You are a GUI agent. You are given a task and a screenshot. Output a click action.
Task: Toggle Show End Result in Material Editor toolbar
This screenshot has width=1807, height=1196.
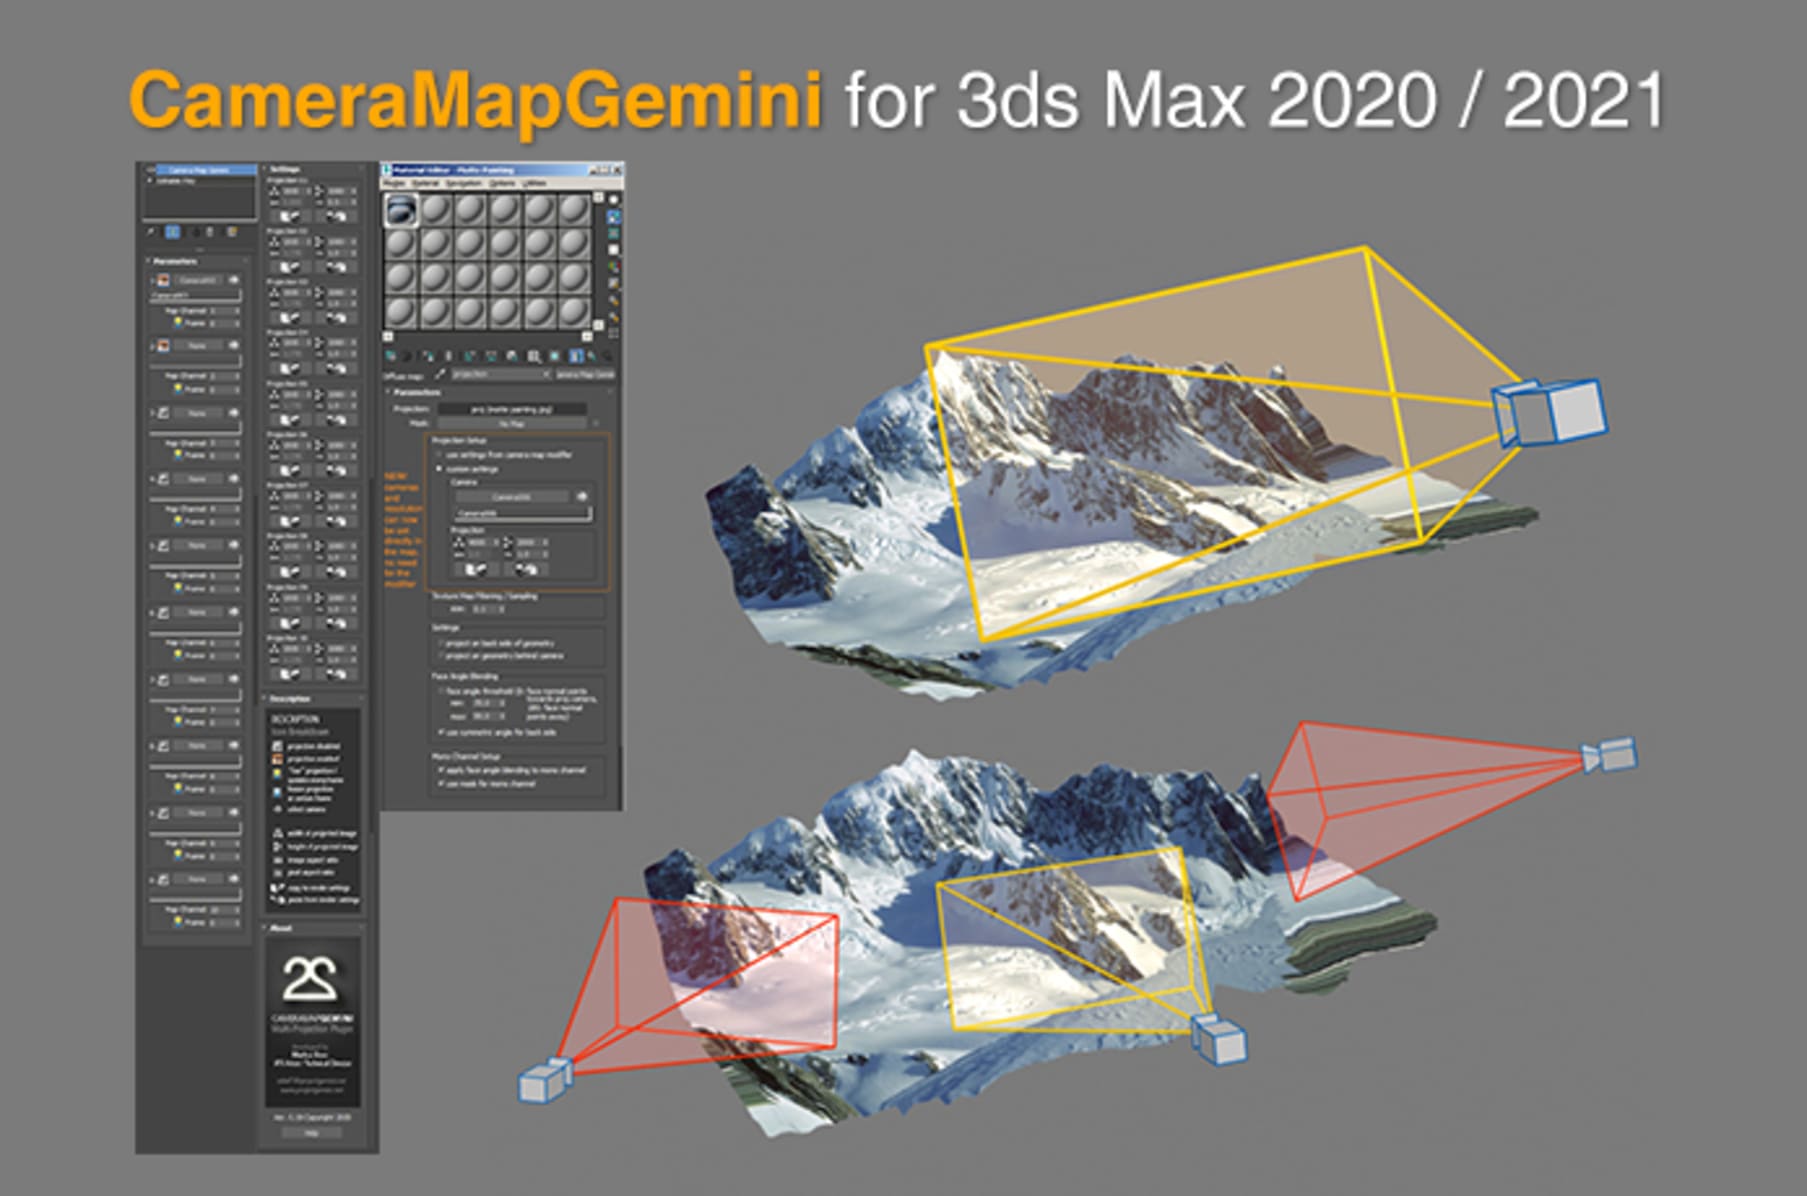576,356
